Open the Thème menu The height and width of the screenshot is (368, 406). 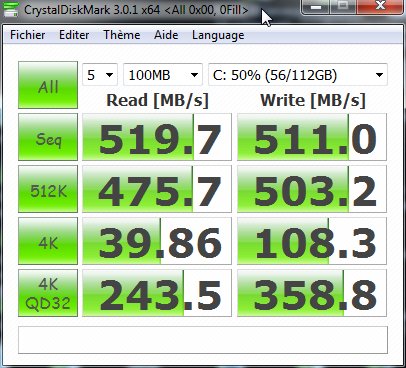coord(122,35)
